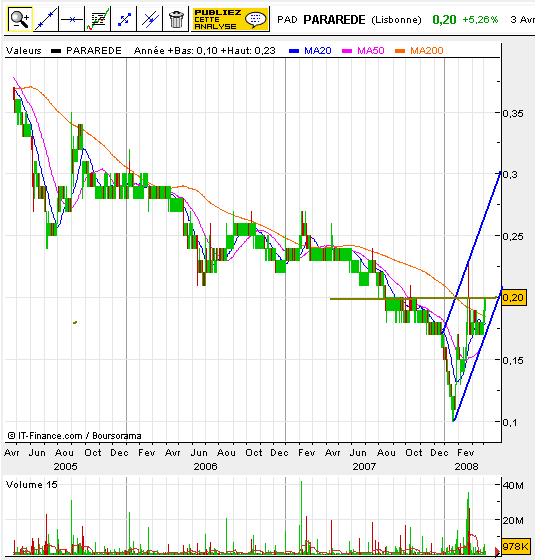
Task: Click the 0,35 price axis label
Action: coord(513,114)
